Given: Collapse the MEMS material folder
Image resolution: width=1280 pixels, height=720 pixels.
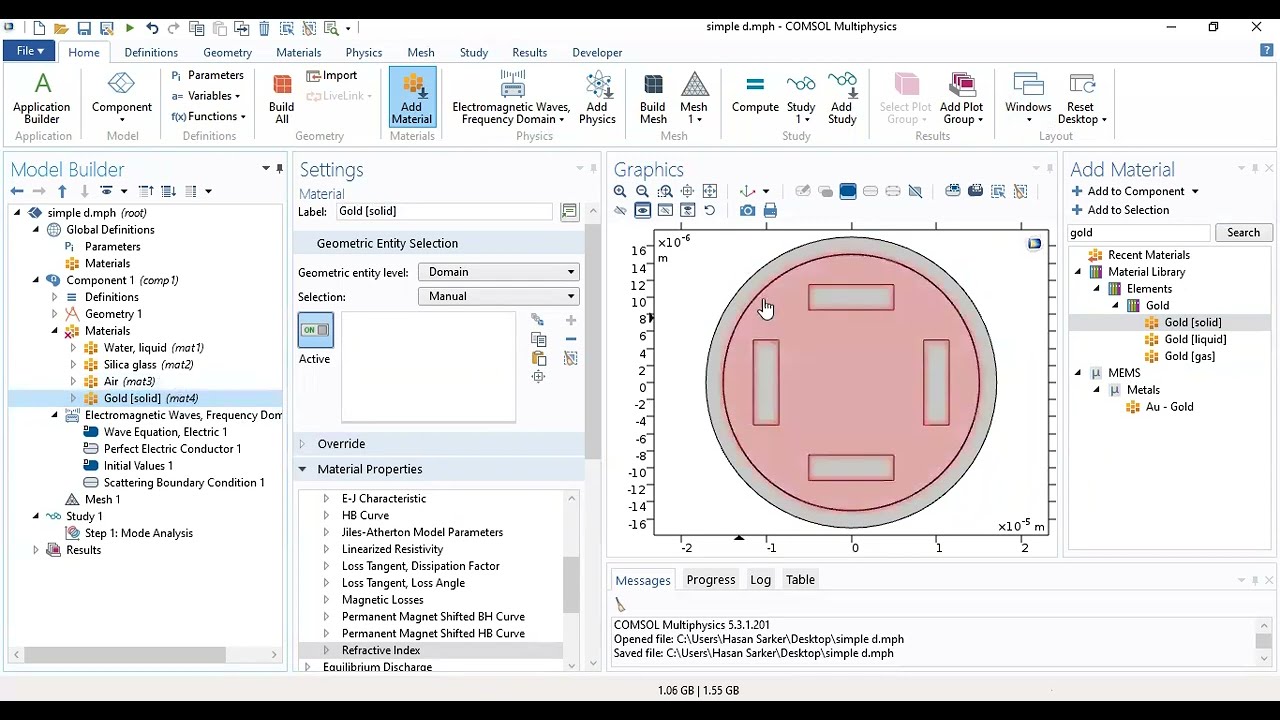Looking at the screenshot, I should pos(1078,373).
